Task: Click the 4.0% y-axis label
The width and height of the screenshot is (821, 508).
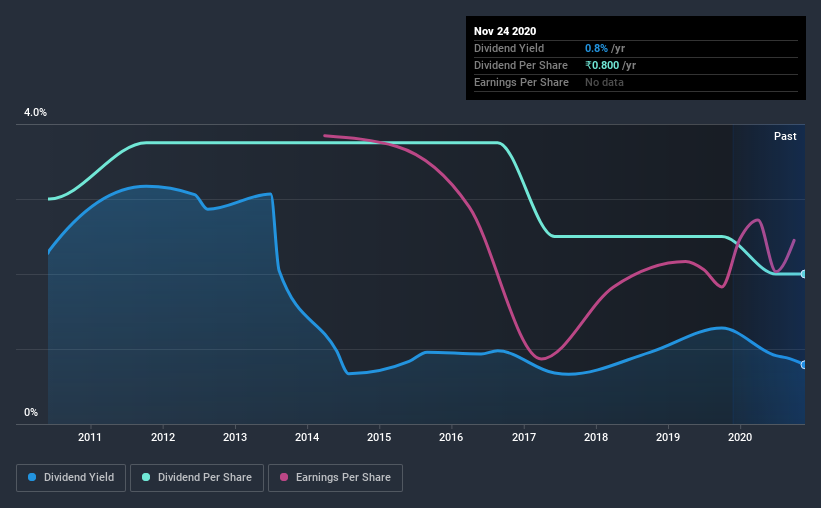Action: pos(36,113)
